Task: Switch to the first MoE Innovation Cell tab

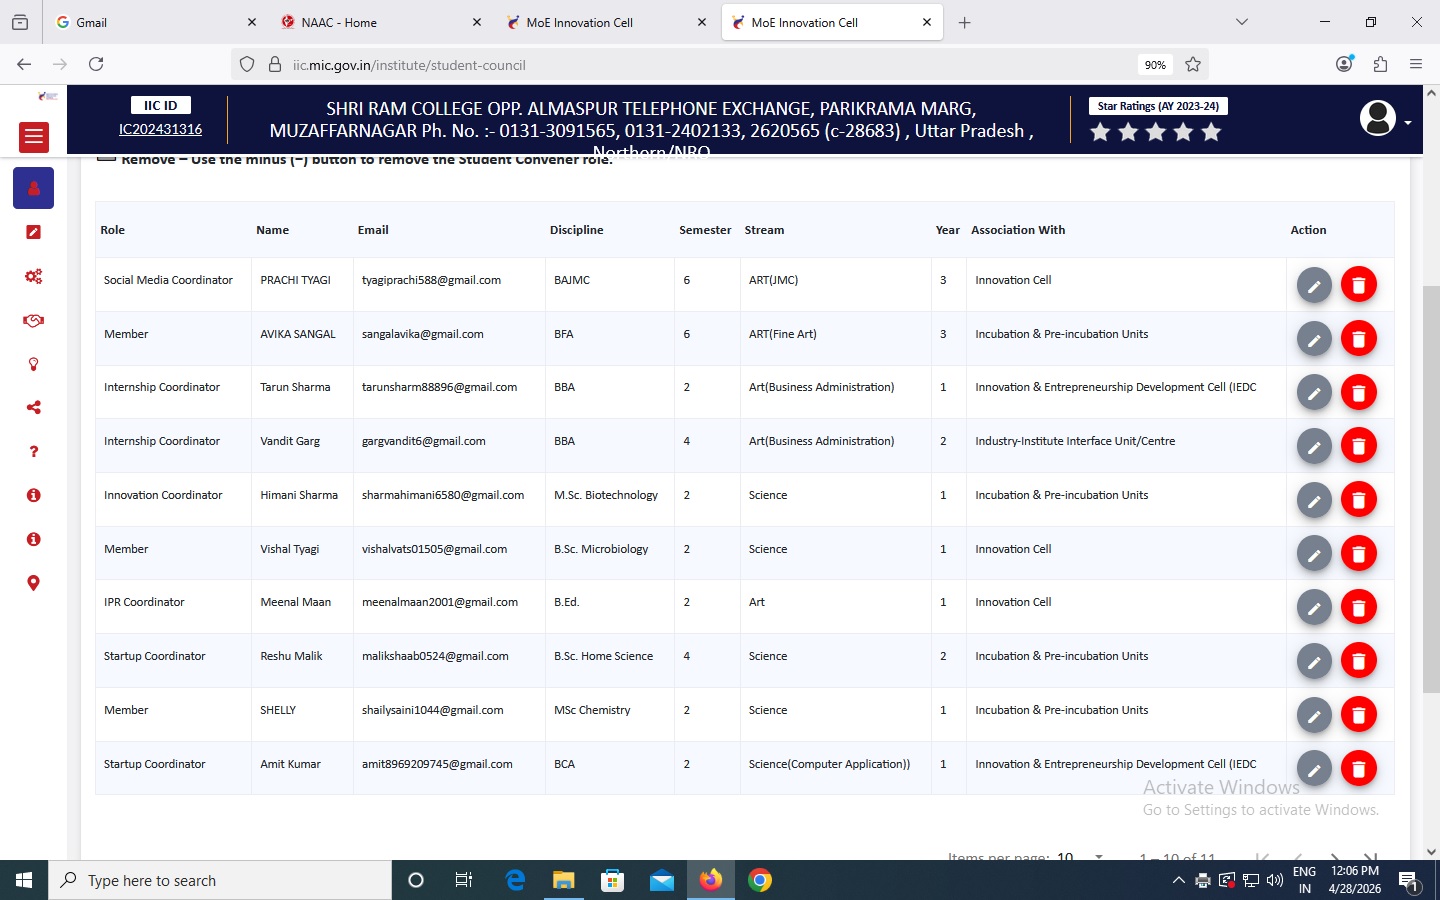Action: point(607,22)
